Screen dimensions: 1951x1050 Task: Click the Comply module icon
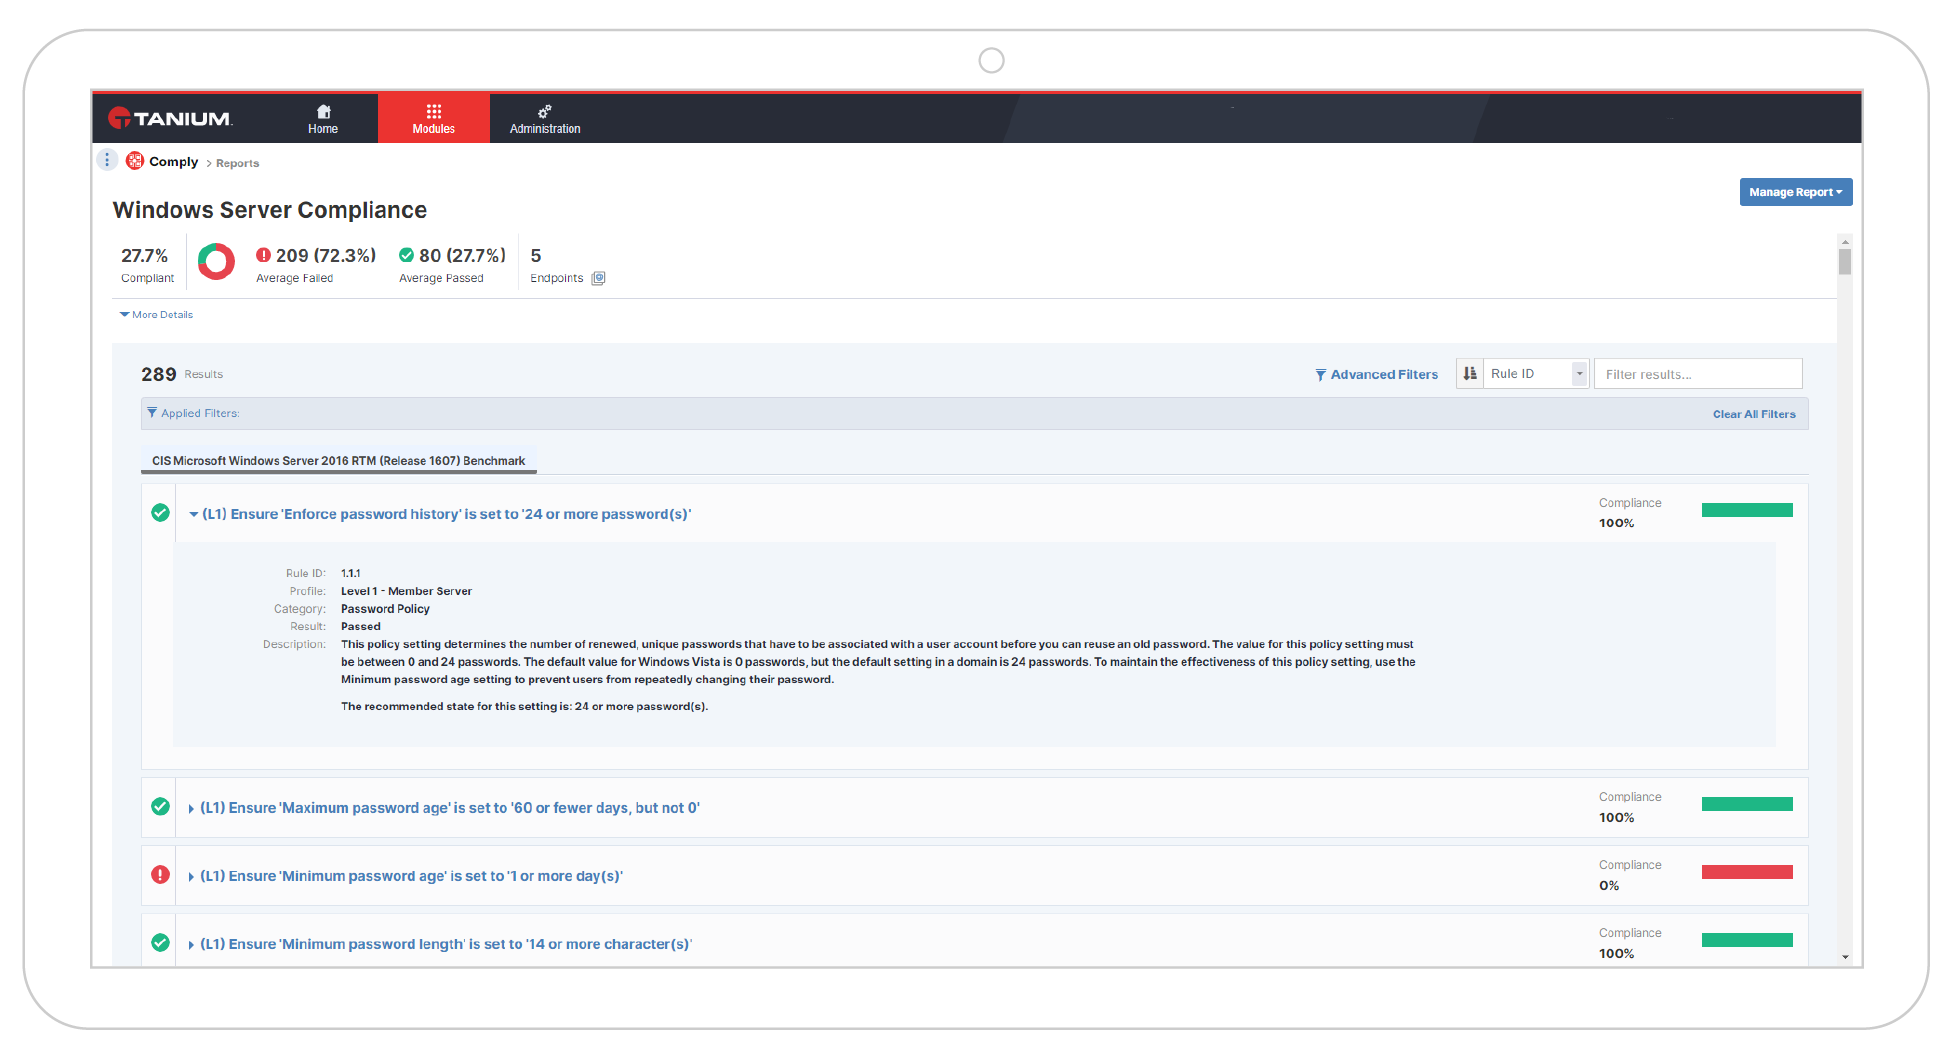coord(135,161)
